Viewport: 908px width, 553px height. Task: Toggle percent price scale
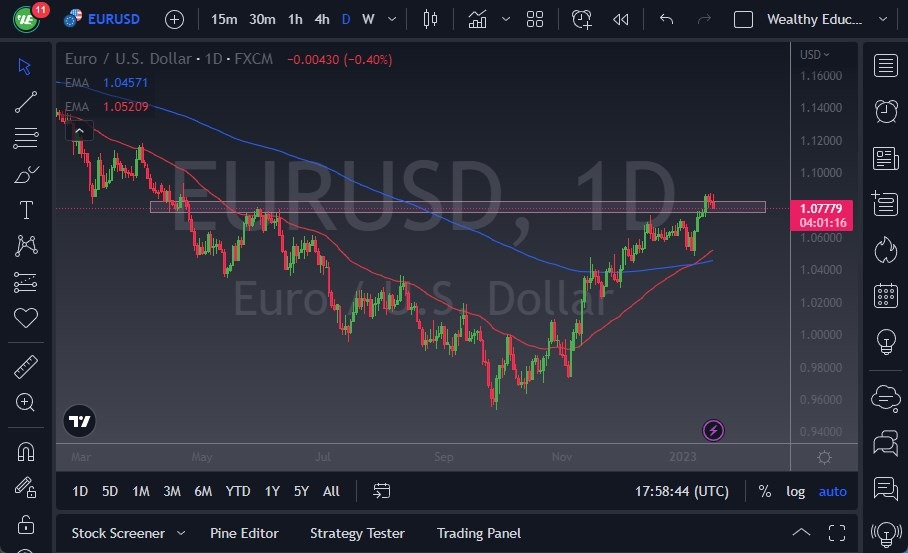pyautogui.click(x=764, y=491)
